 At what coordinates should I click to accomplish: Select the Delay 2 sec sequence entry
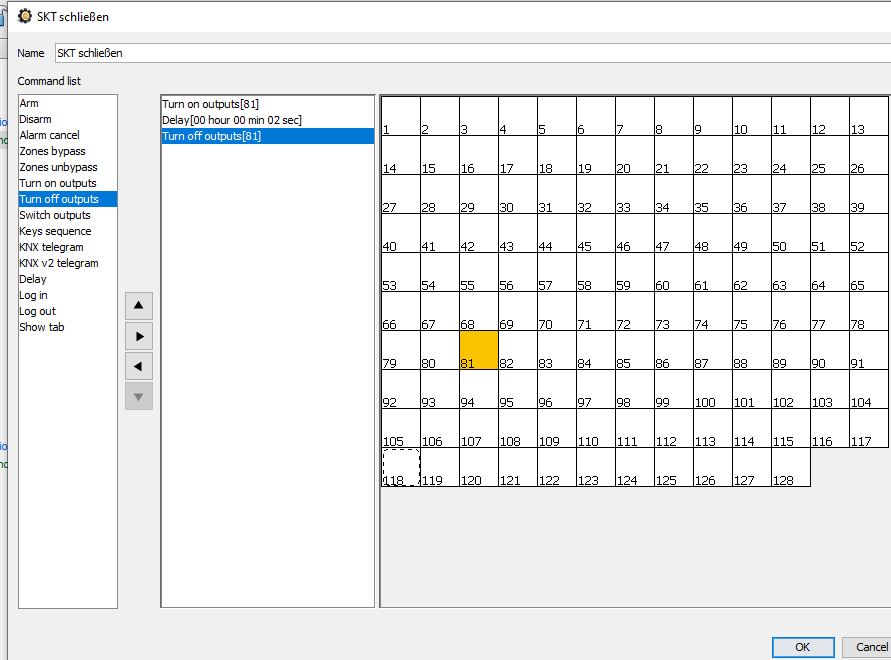point(232,120)
